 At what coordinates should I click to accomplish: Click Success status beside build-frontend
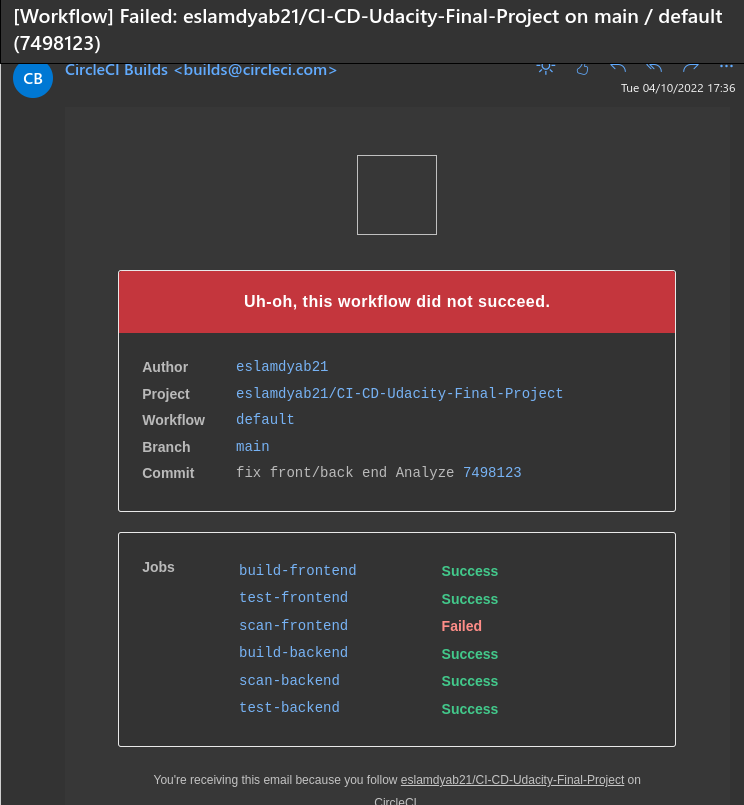pos(470,571)
